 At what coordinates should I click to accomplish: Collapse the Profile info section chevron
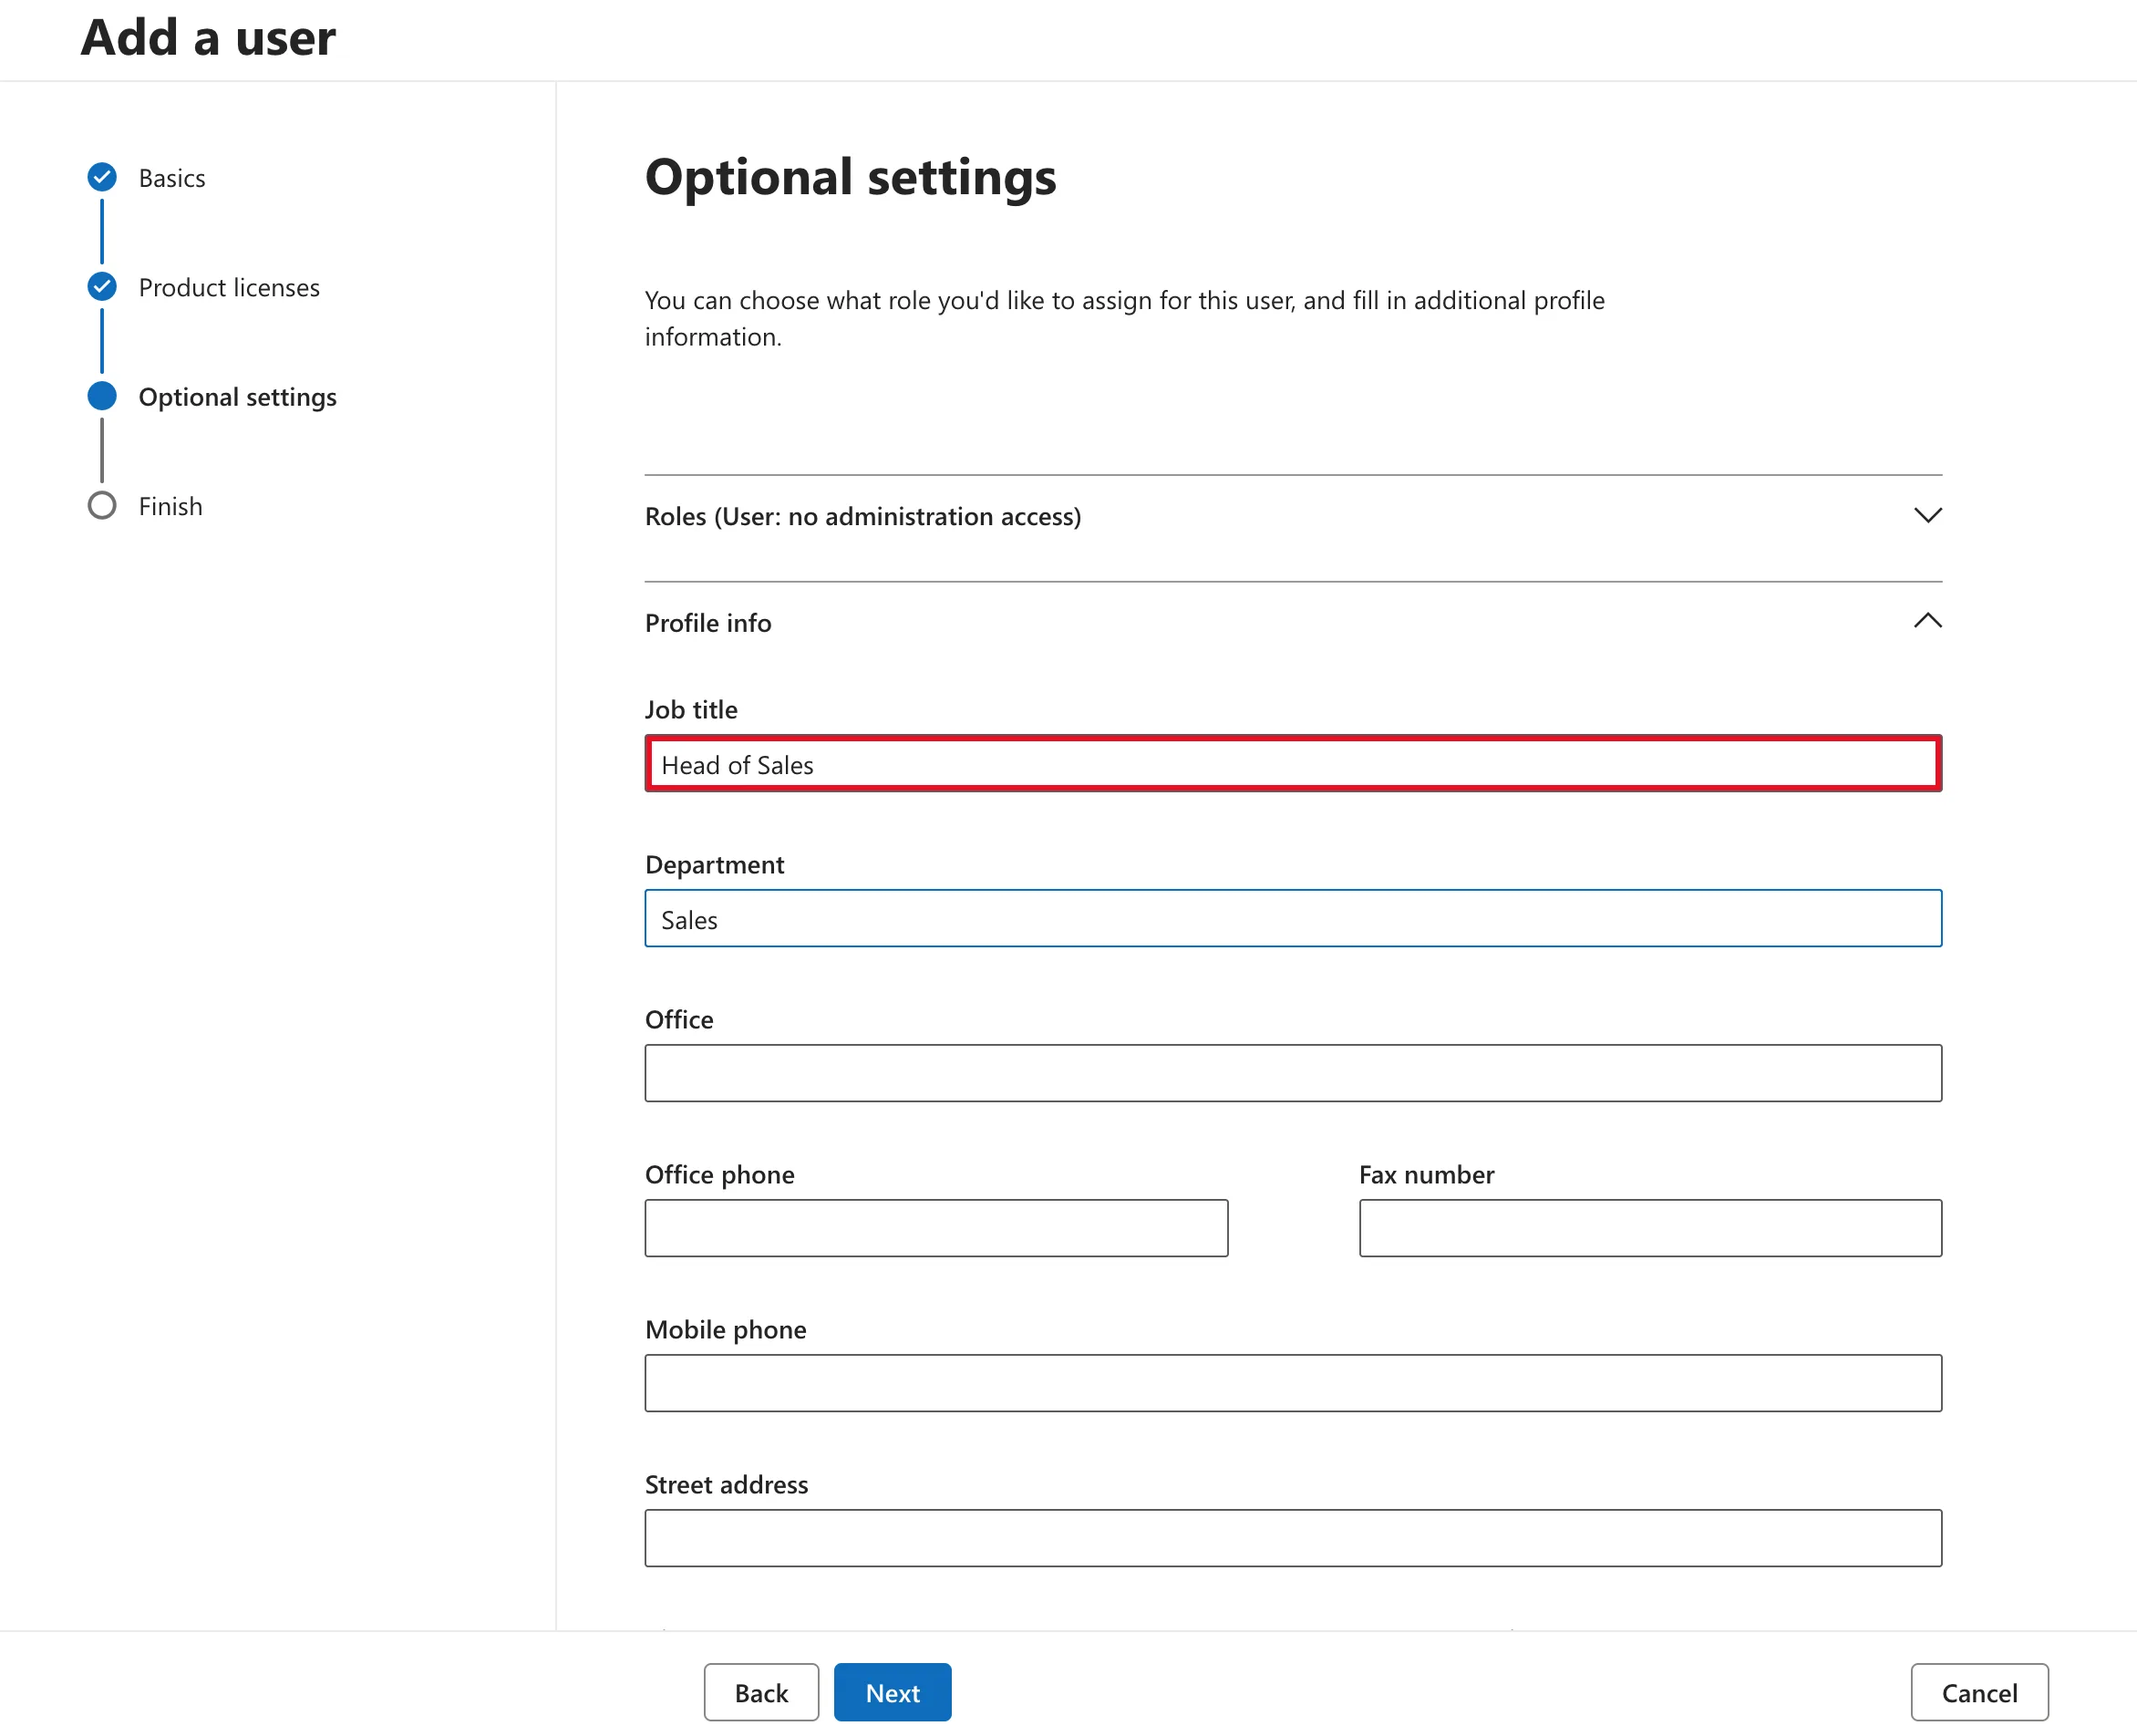coord(1927,621)
